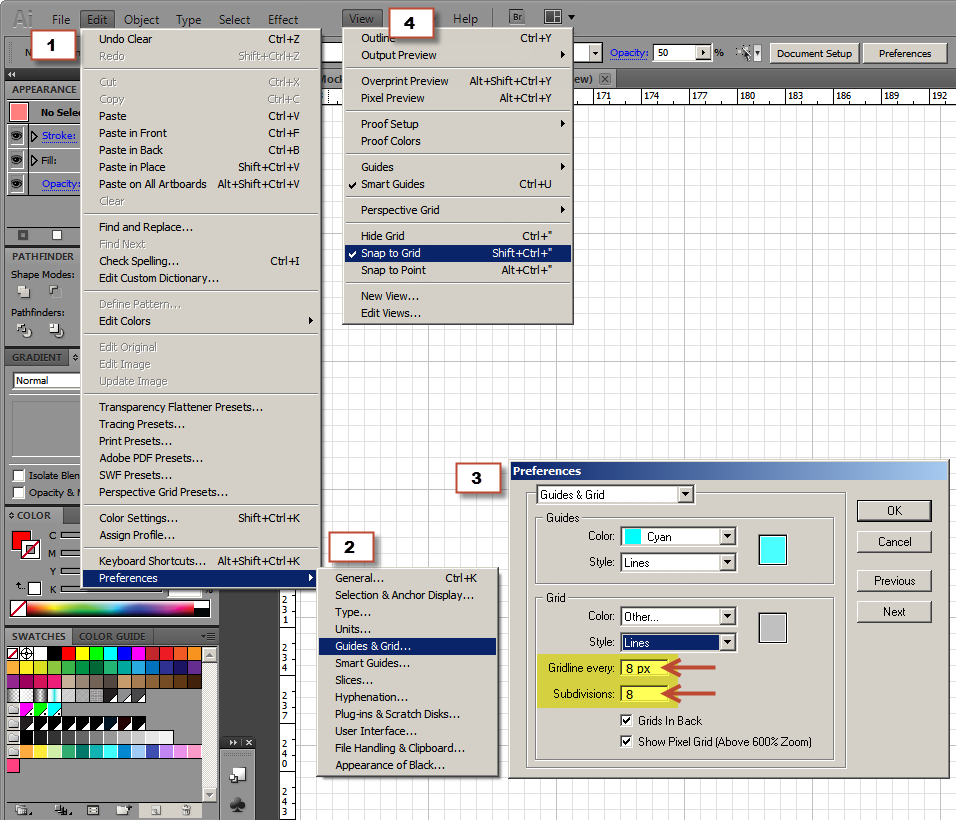Click the Divide pathfinder icon
This screenshot has width=956, height=820.
pyautogui.click(x=24, y=330)
